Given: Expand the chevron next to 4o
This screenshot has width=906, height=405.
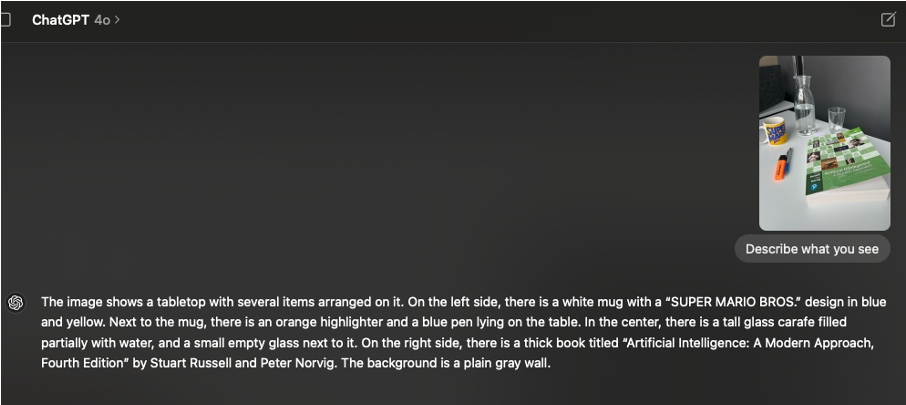Looking at the screenshot, I should [x=118, y=20].
